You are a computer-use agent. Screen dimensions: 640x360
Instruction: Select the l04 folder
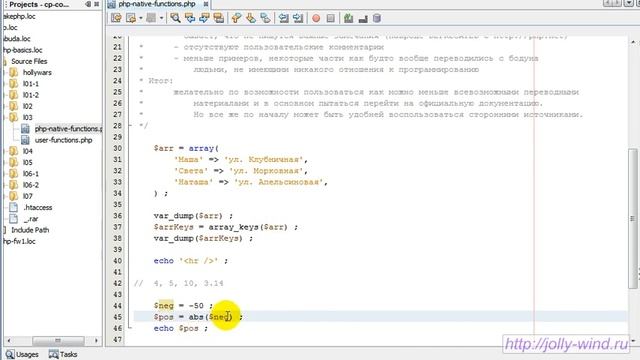tap(27, 151)
